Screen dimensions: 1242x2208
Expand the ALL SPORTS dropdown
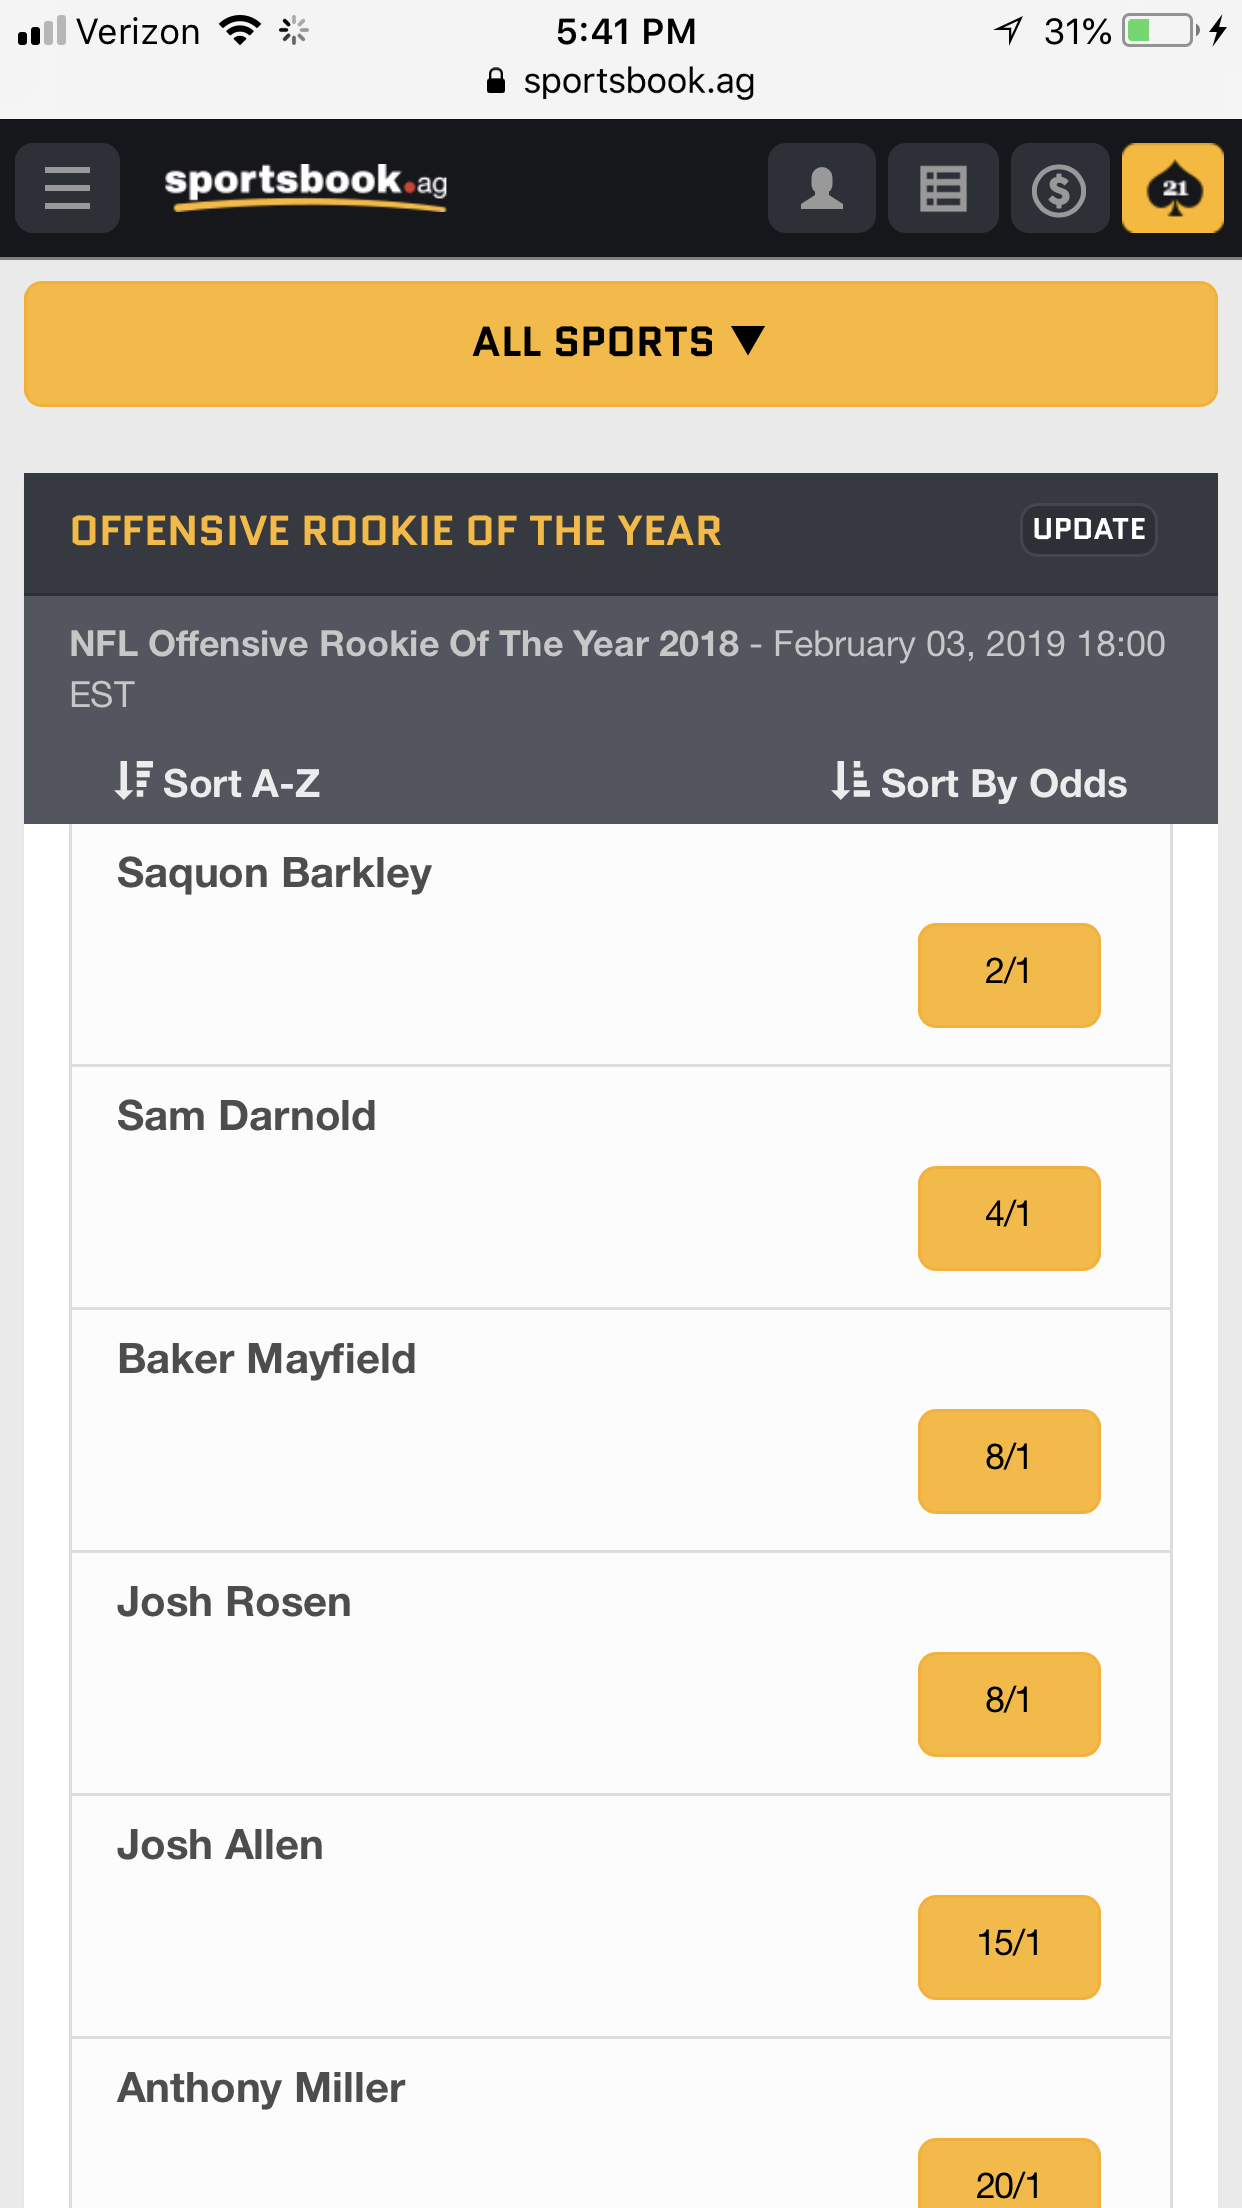(x=621, y=343)
